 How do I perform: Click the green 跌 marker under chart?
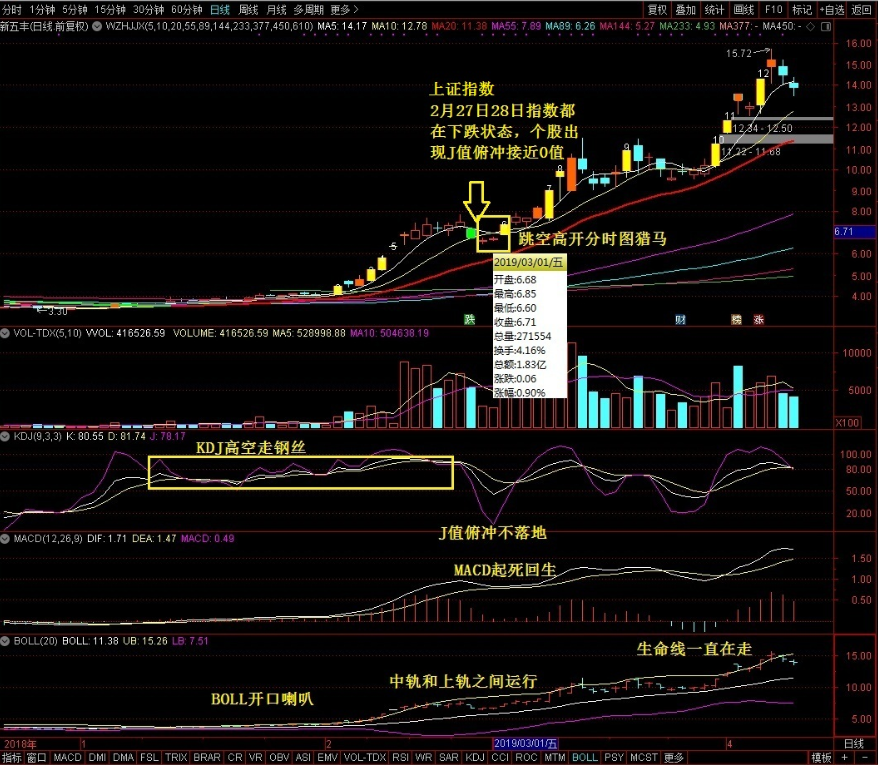click(469, 319)
